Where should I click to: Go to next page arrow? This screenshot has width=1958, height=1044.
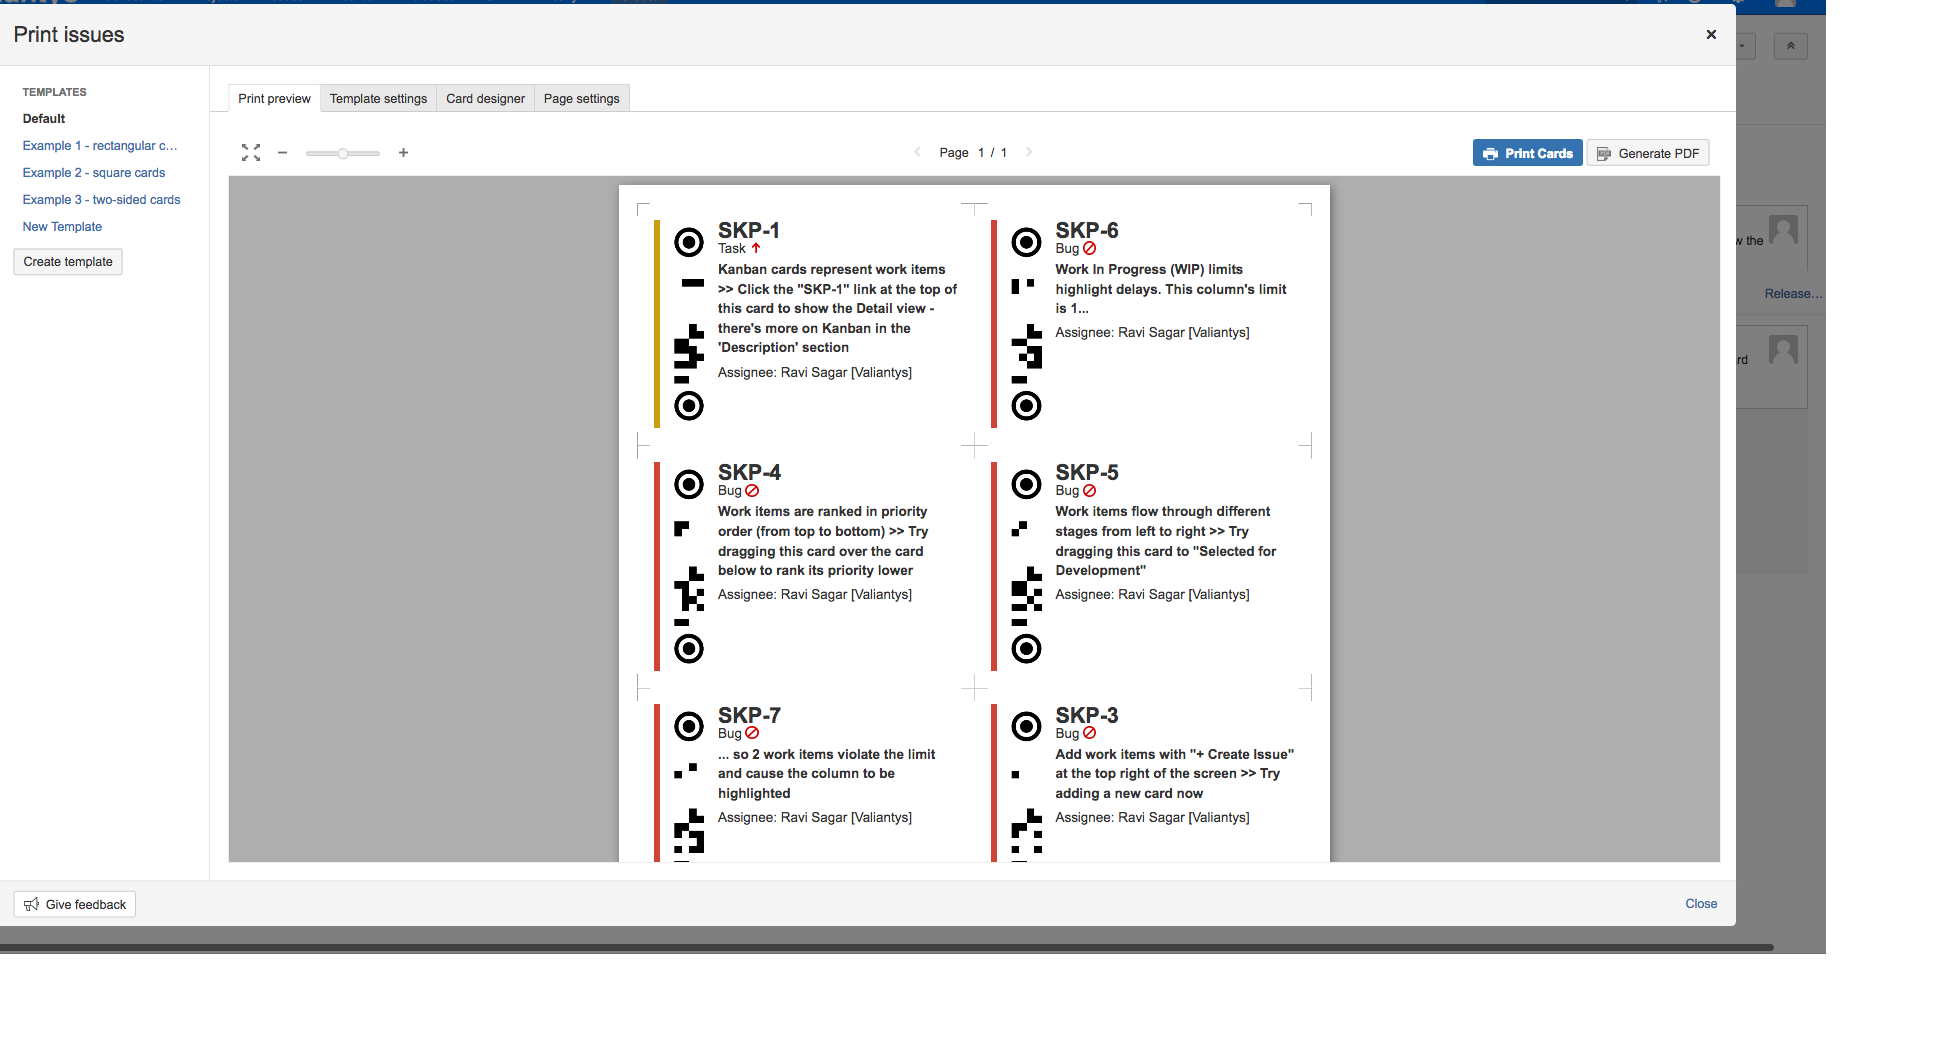tap(1029, 152)
